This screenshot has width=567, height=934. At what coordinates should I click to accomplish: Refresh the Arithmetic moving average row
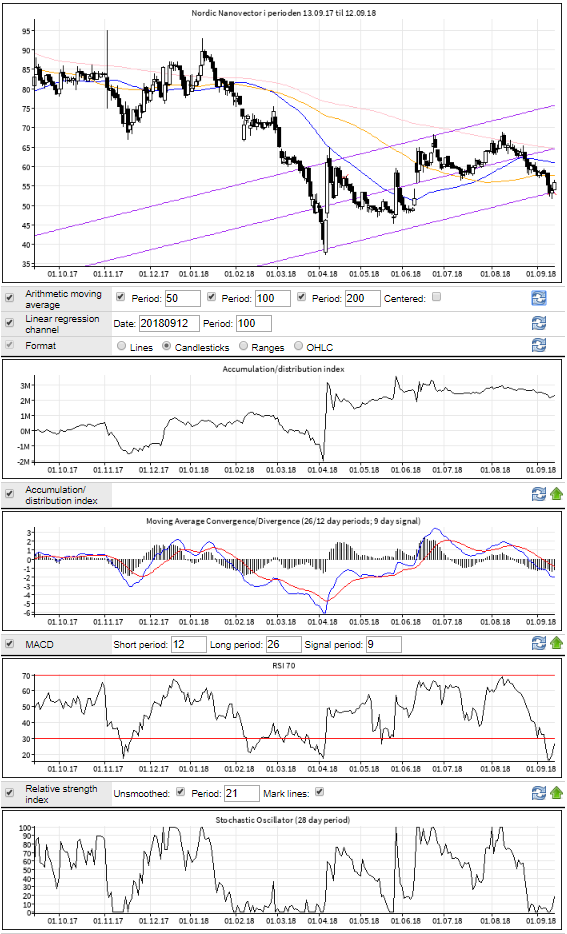click(539, 298)
